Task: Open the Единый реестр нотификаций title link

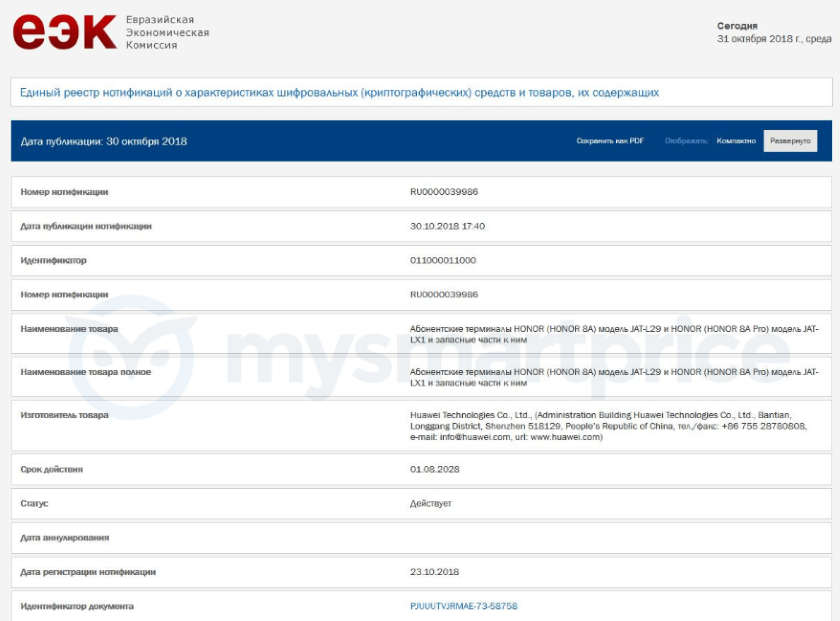Action: 339,93
